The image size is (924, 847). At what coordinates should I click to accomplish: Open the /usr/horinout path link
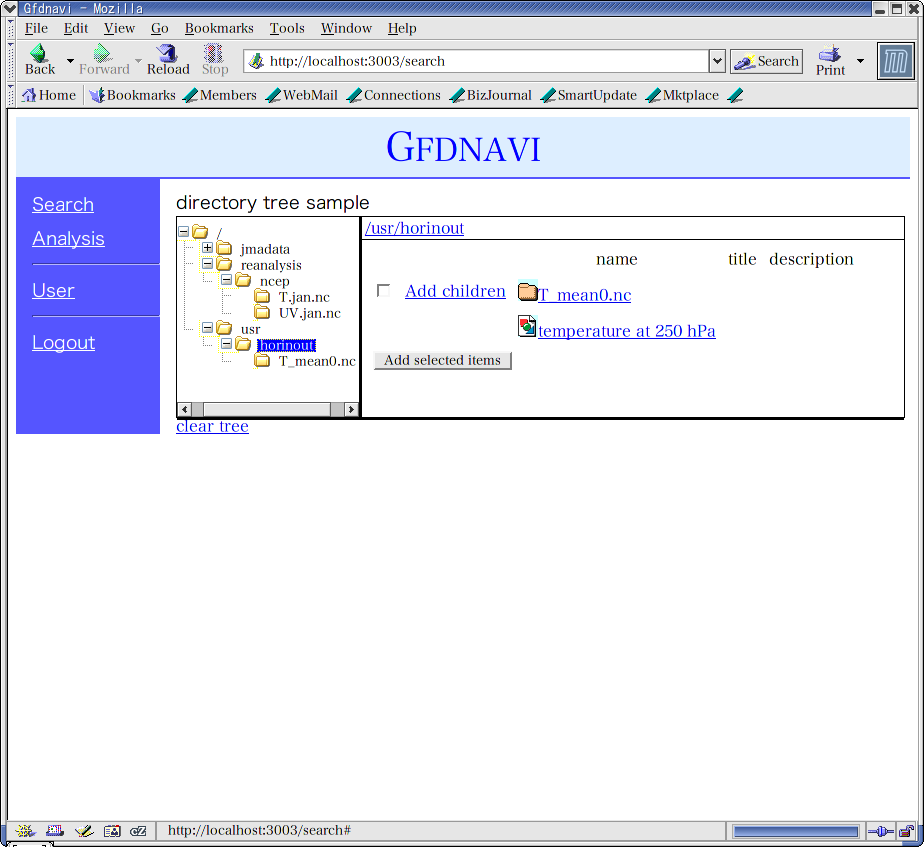coord(414,228)
